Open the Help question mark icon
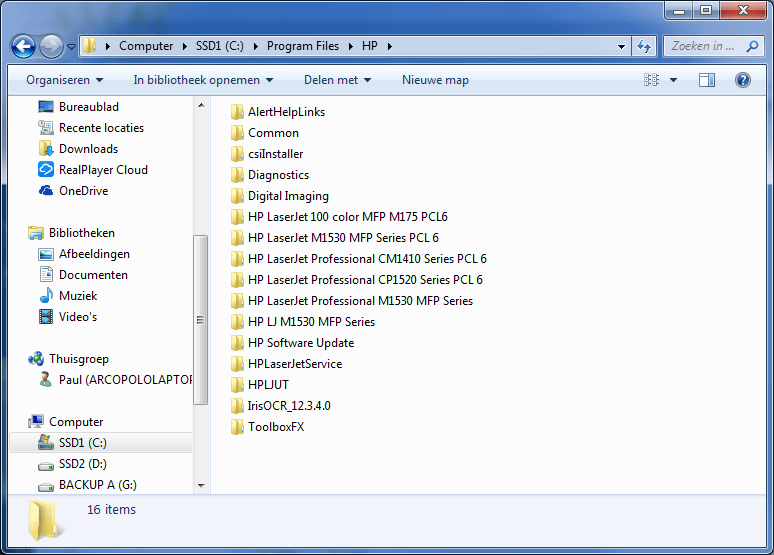Image resolution: width=774 pixels, height=555 pixels. tap(743, 80)
